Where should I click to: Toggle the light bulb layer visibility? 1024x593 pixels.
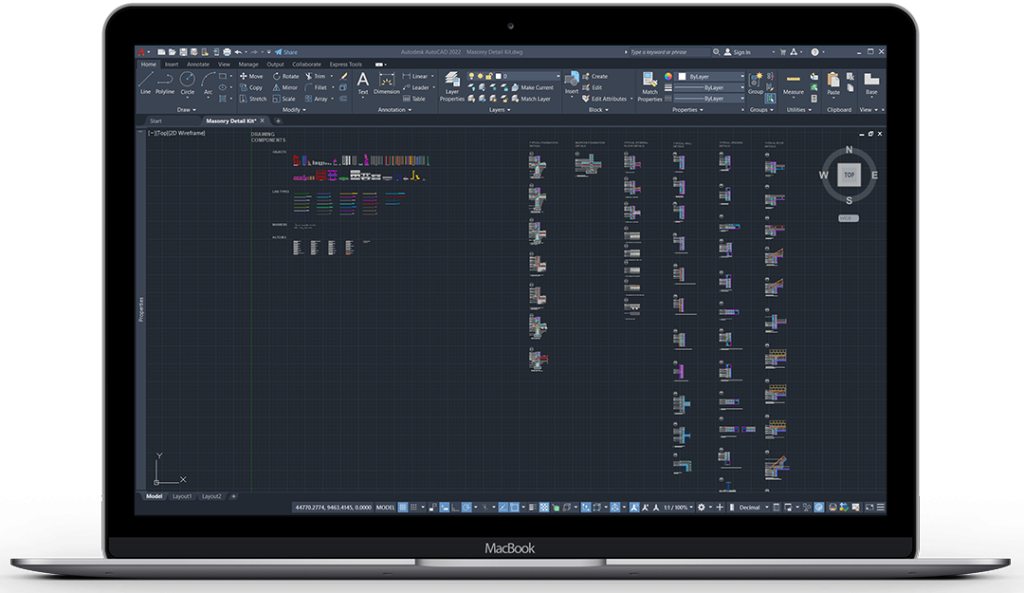pos(472,76)
